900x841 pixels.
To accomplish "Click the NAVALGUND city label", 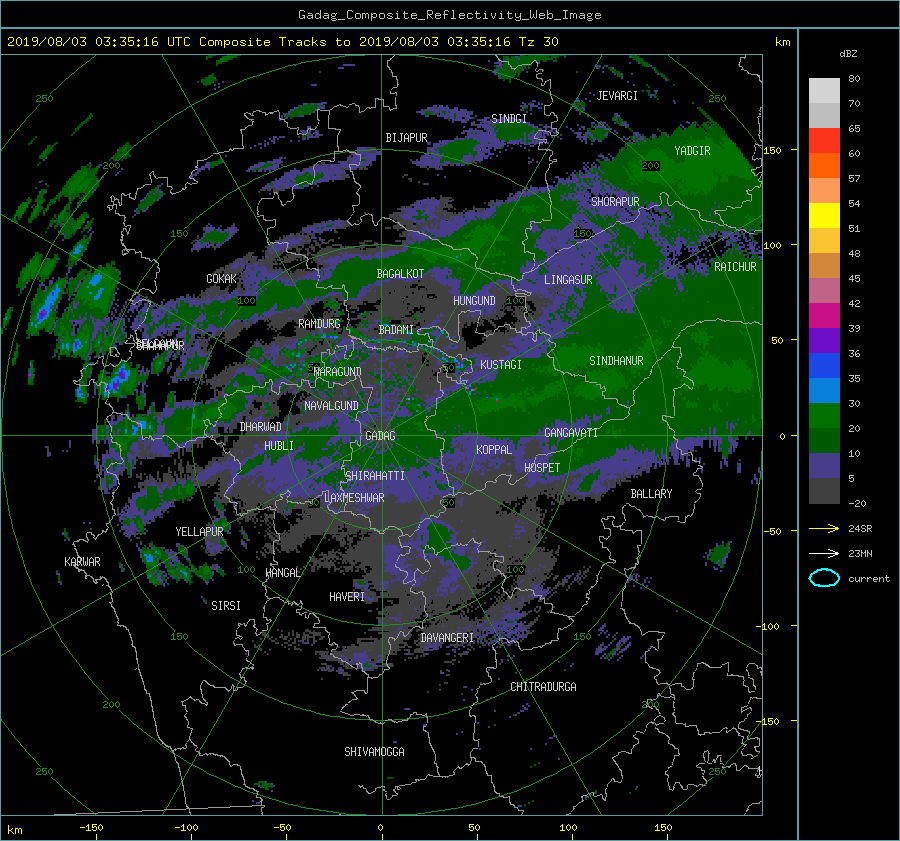I will tap(331, 406).
